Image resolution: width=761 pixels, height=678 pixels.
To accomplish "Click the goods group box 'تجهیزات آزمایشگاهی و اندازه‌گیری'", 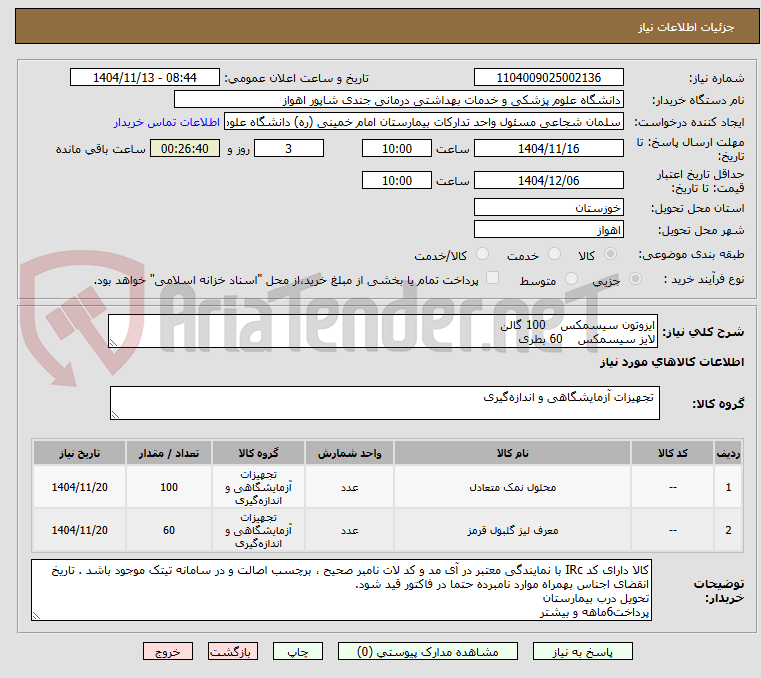I will tap(385, 403).
